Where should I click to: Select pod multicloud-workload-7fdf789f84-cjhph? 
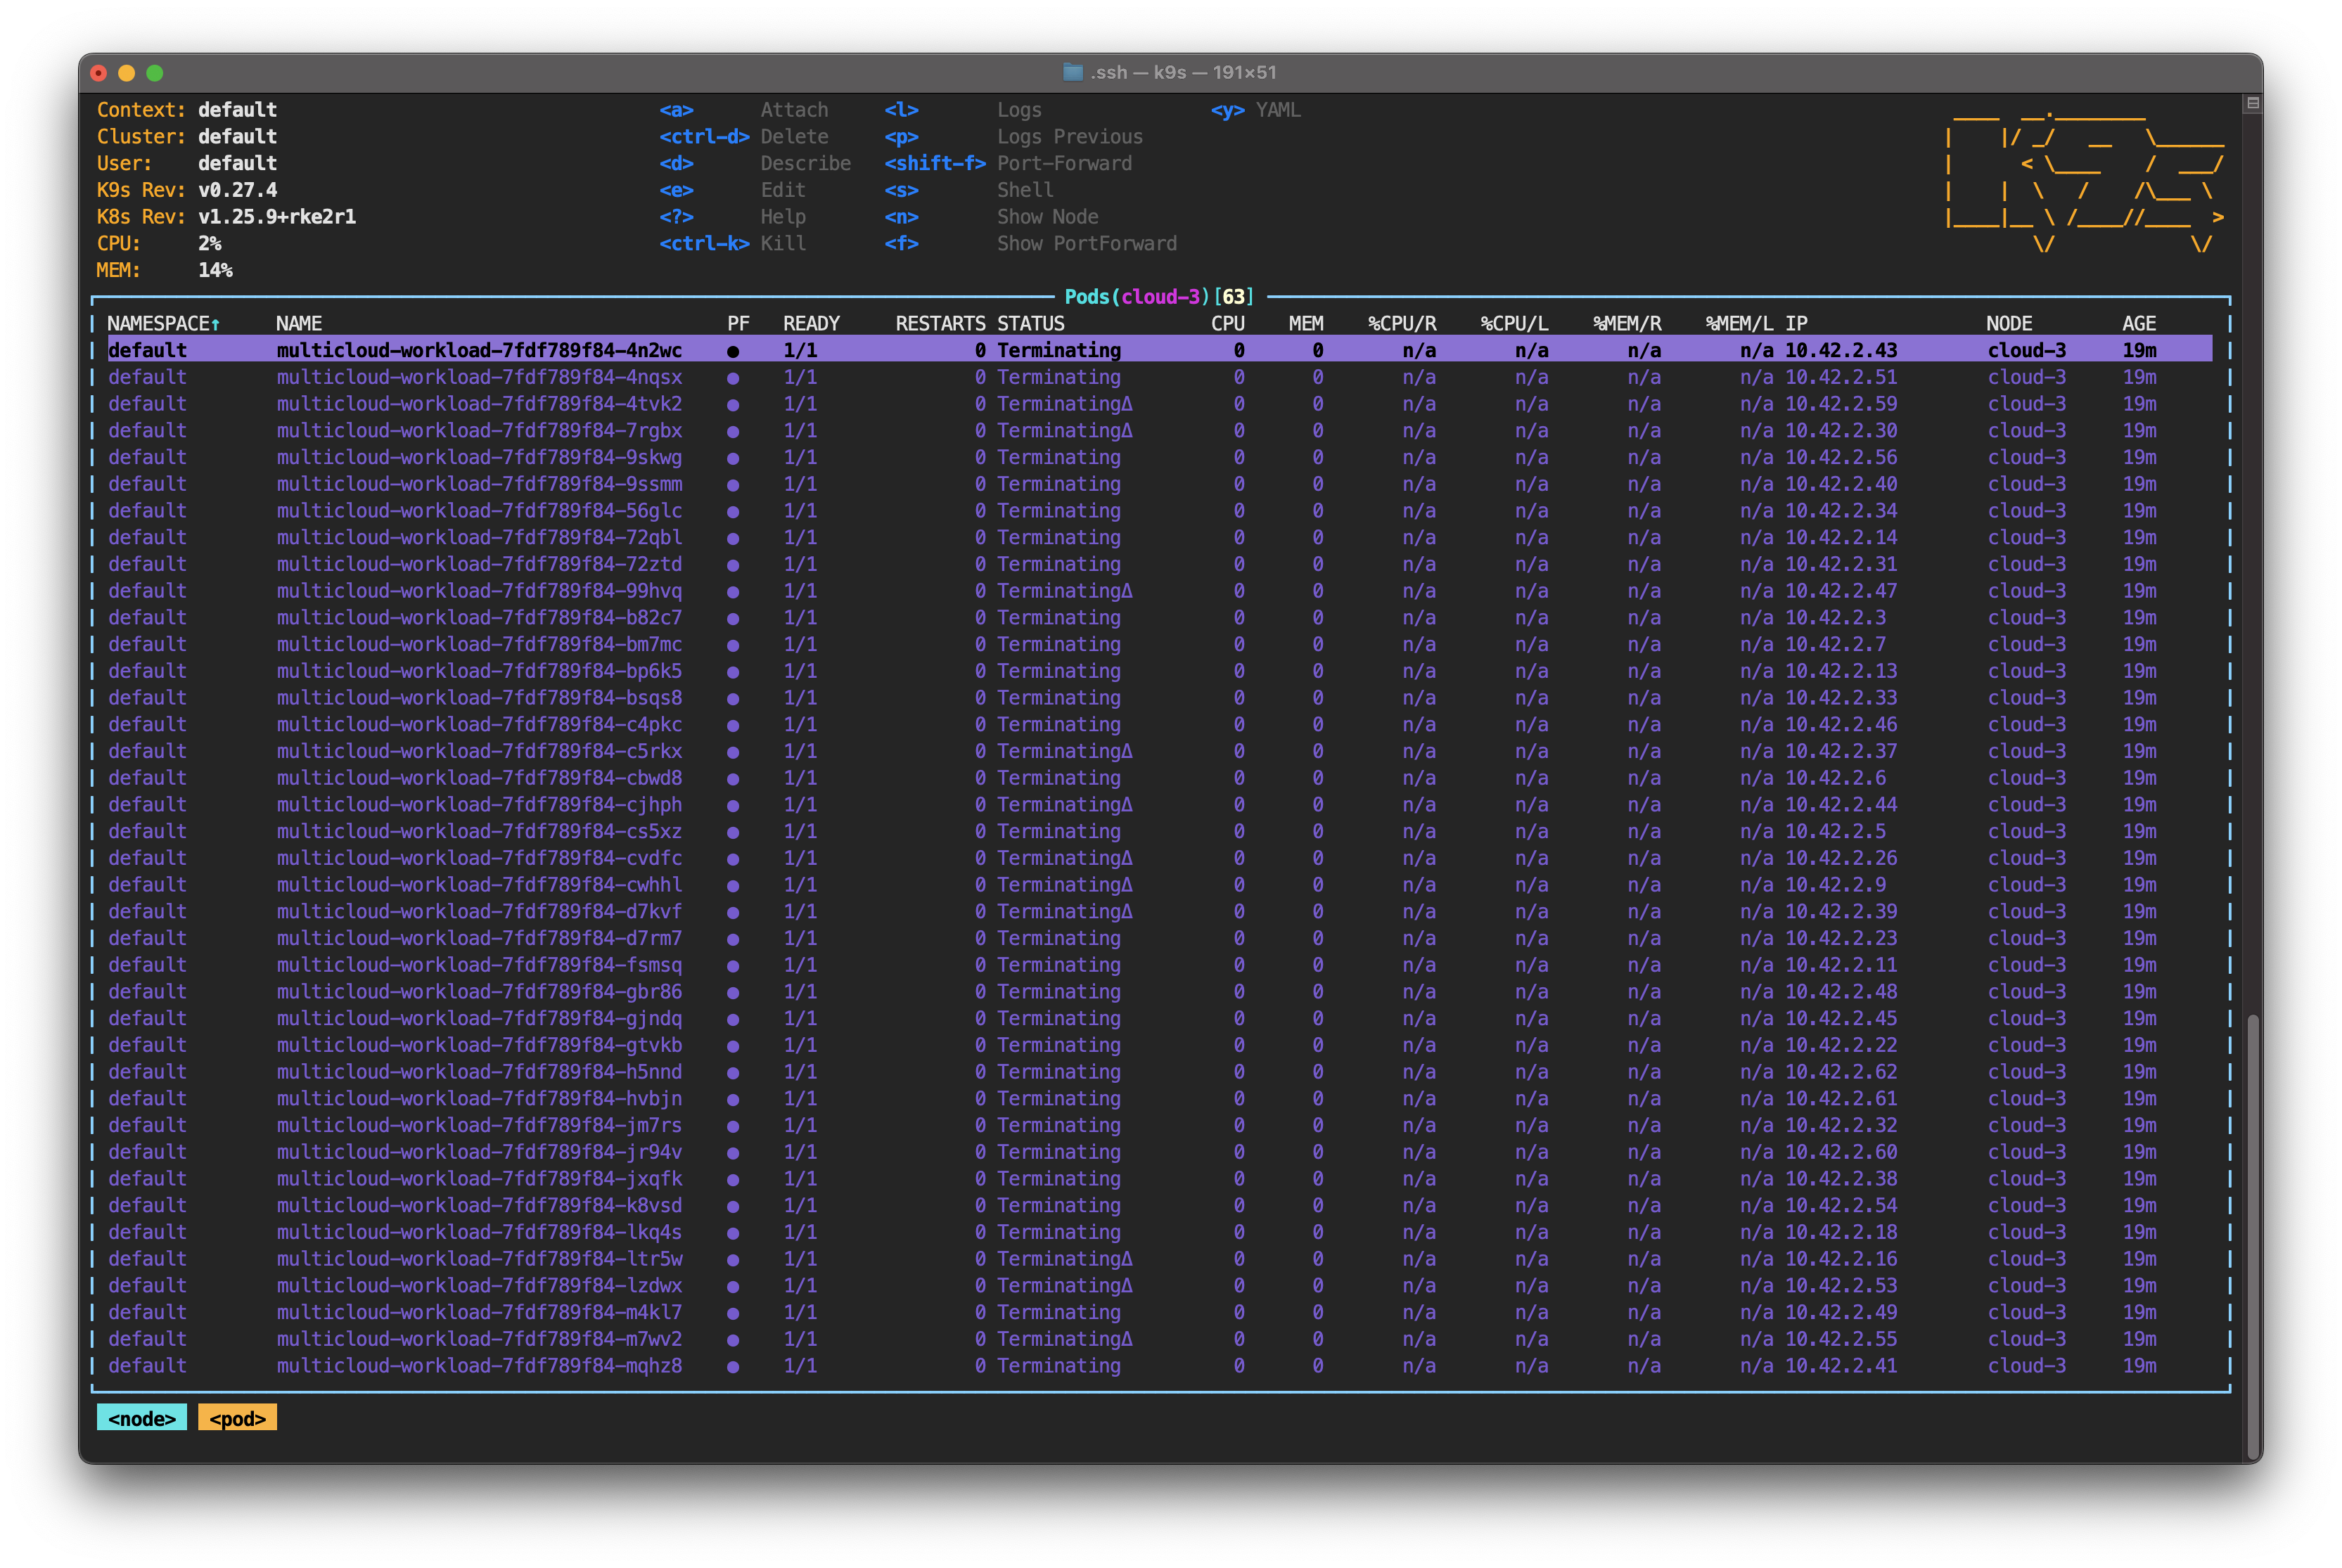(x=1160, y=805)
